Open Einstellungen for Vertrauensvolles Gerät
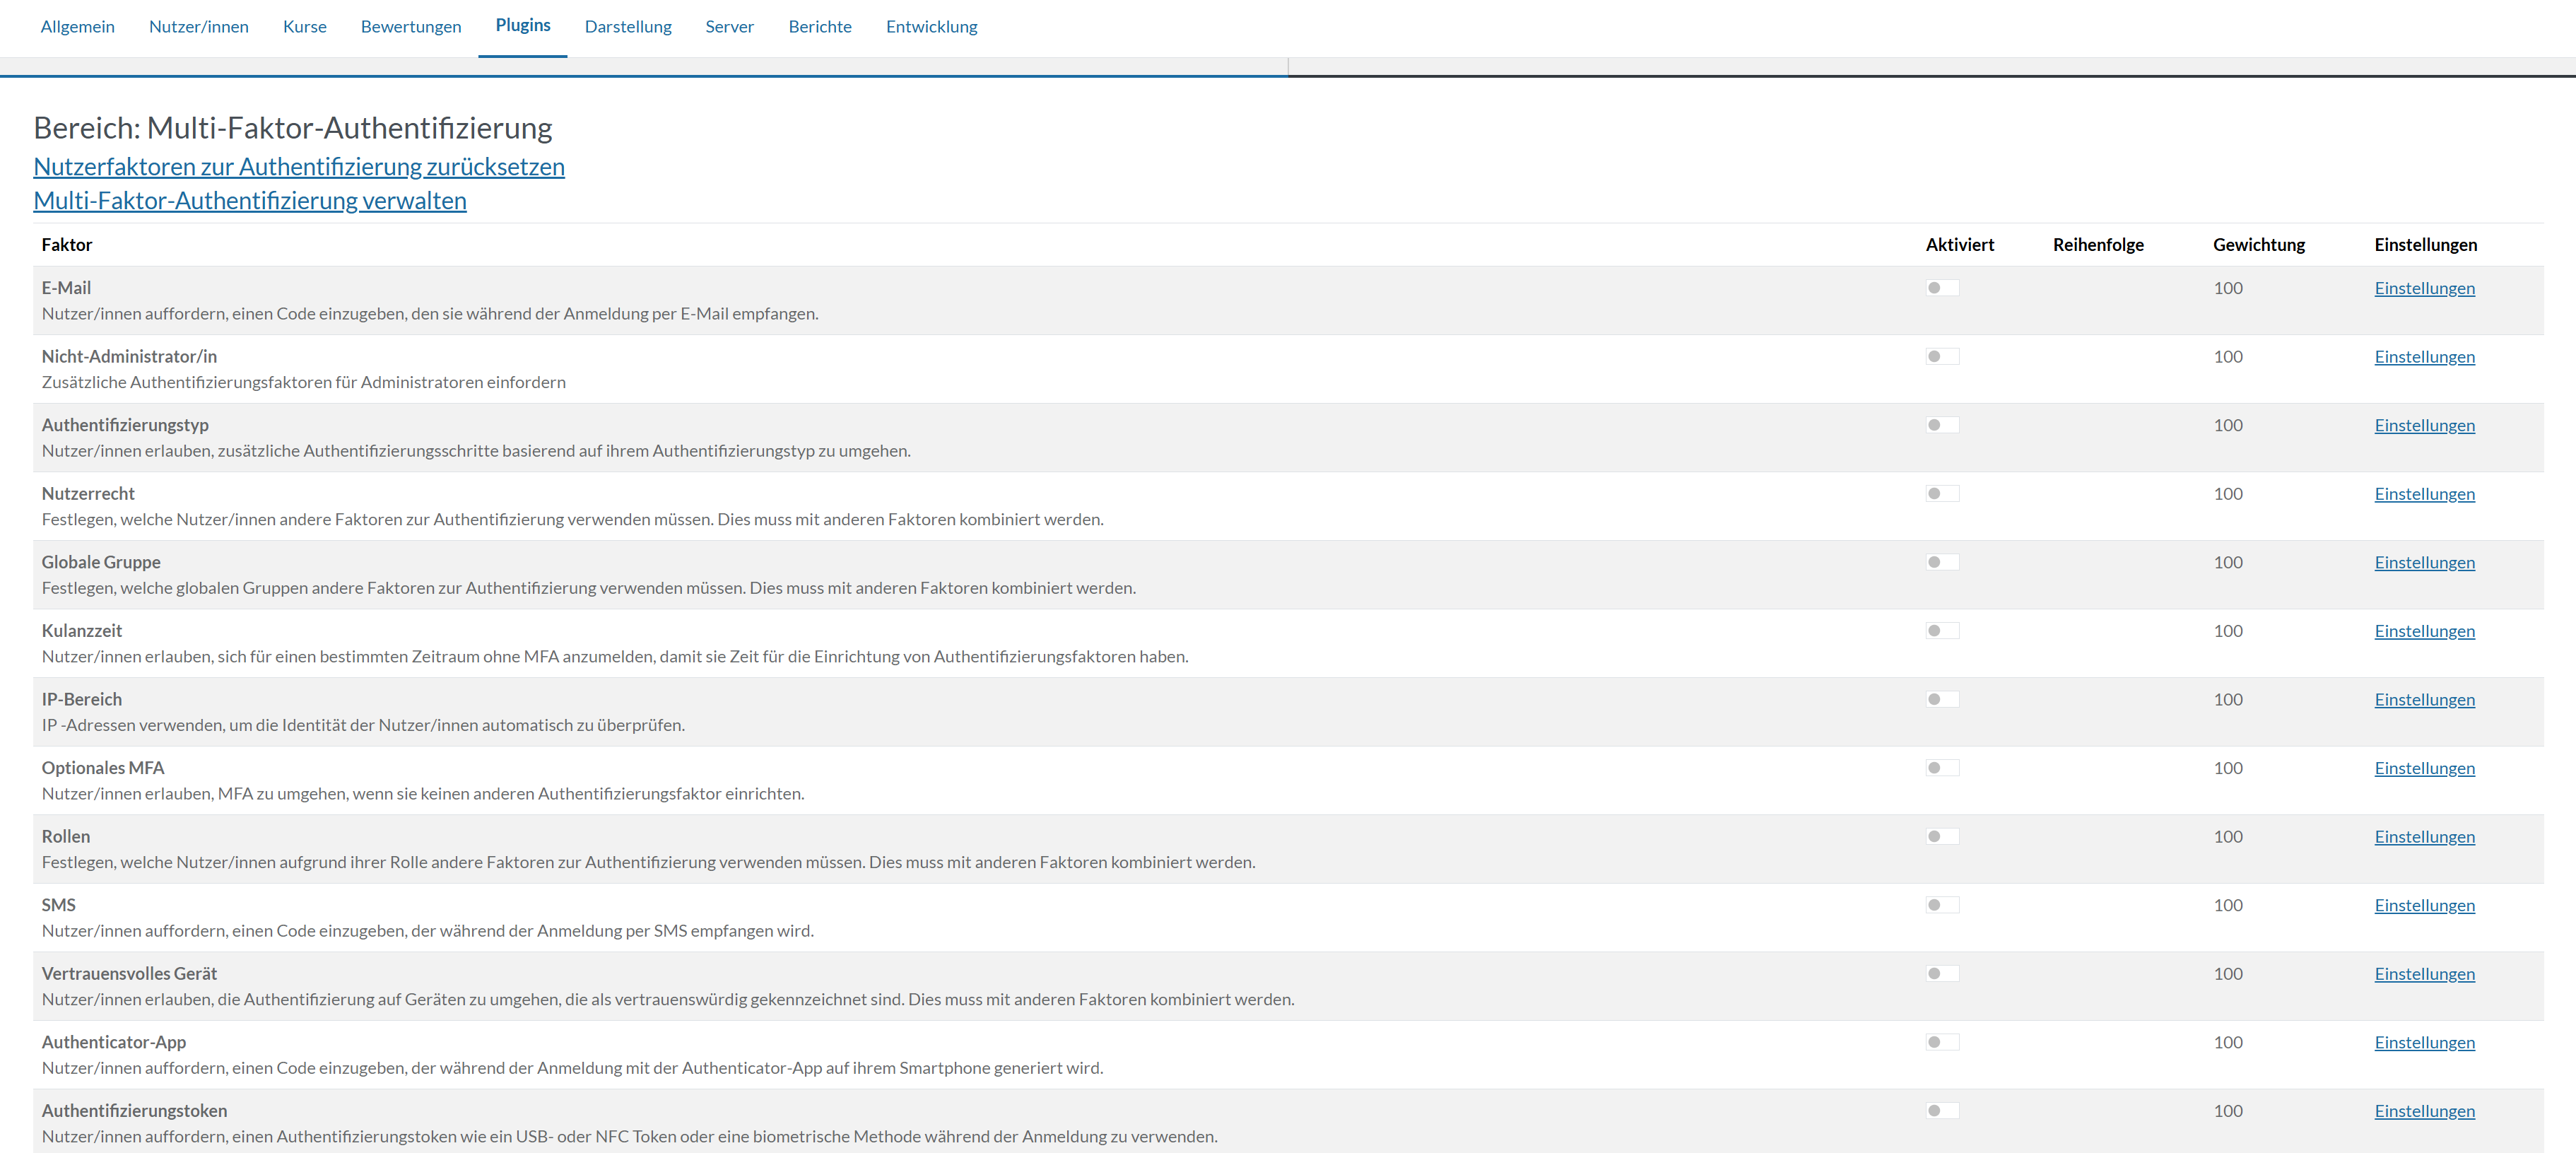Image resolution: width=2576 pixels, height=1153 pixels. tap(2423, 974)
